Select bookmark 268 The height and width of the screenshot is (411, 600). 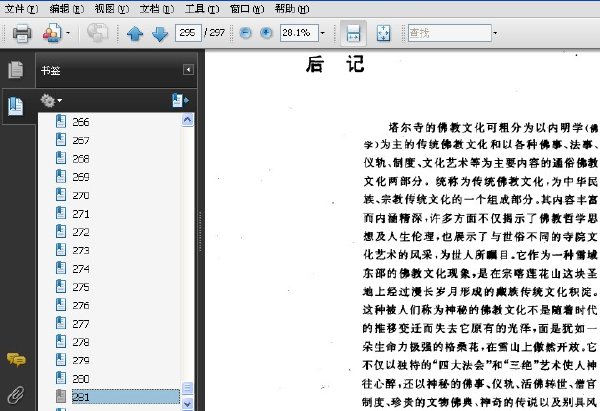pyautogui.click(x=81, y=159)
